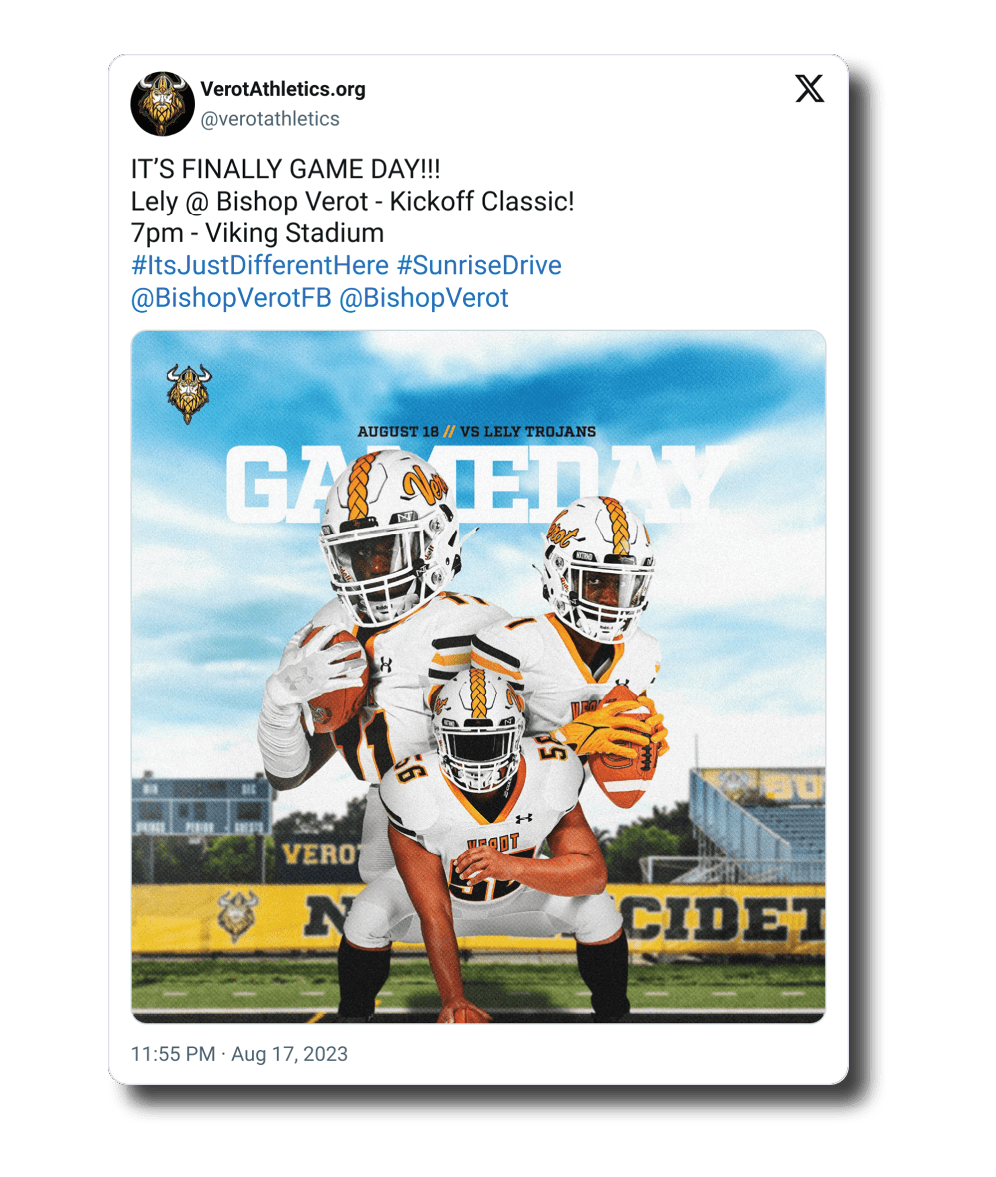The width and height of the screenshot is (996, 1177).
Task: Click the VEROT wall sign behind players
Action: click(321, 854)
